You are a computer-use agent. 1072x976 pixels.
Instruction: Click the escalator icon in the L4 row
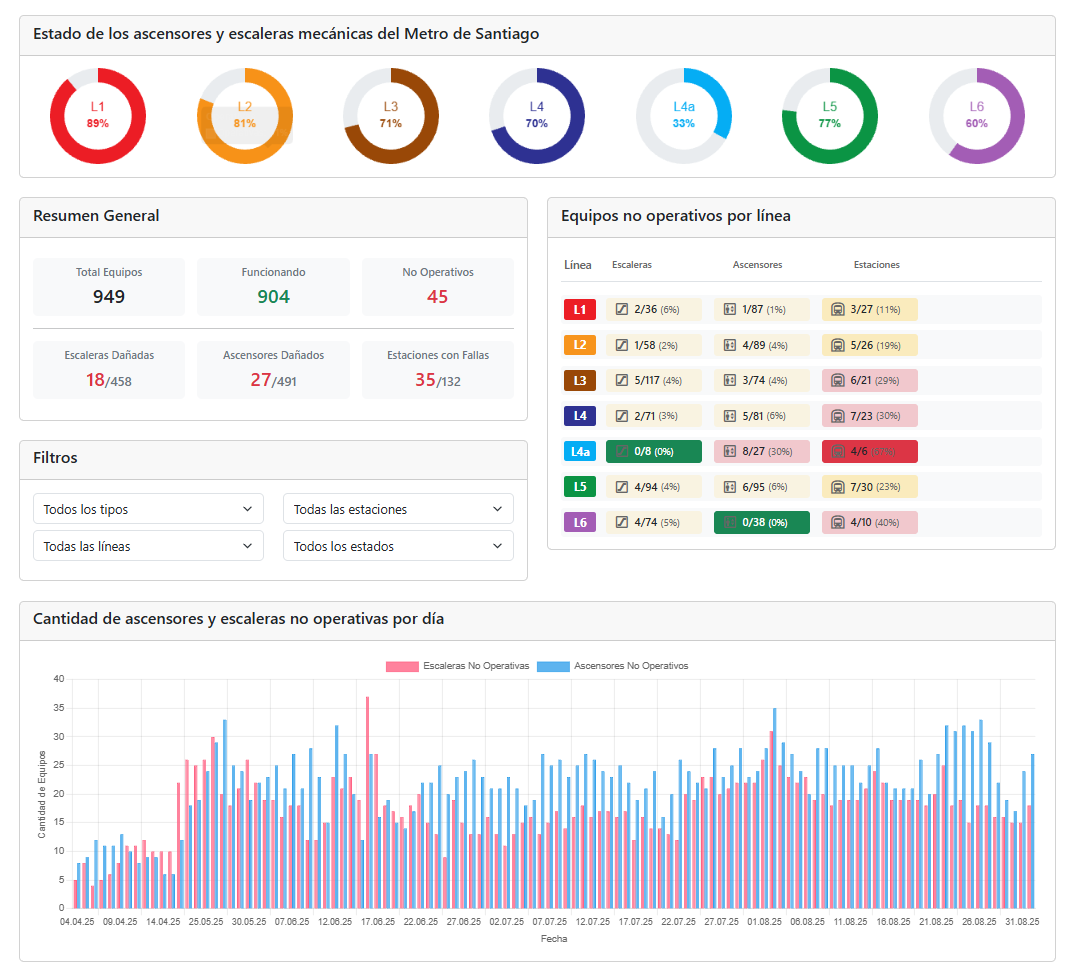621,416
